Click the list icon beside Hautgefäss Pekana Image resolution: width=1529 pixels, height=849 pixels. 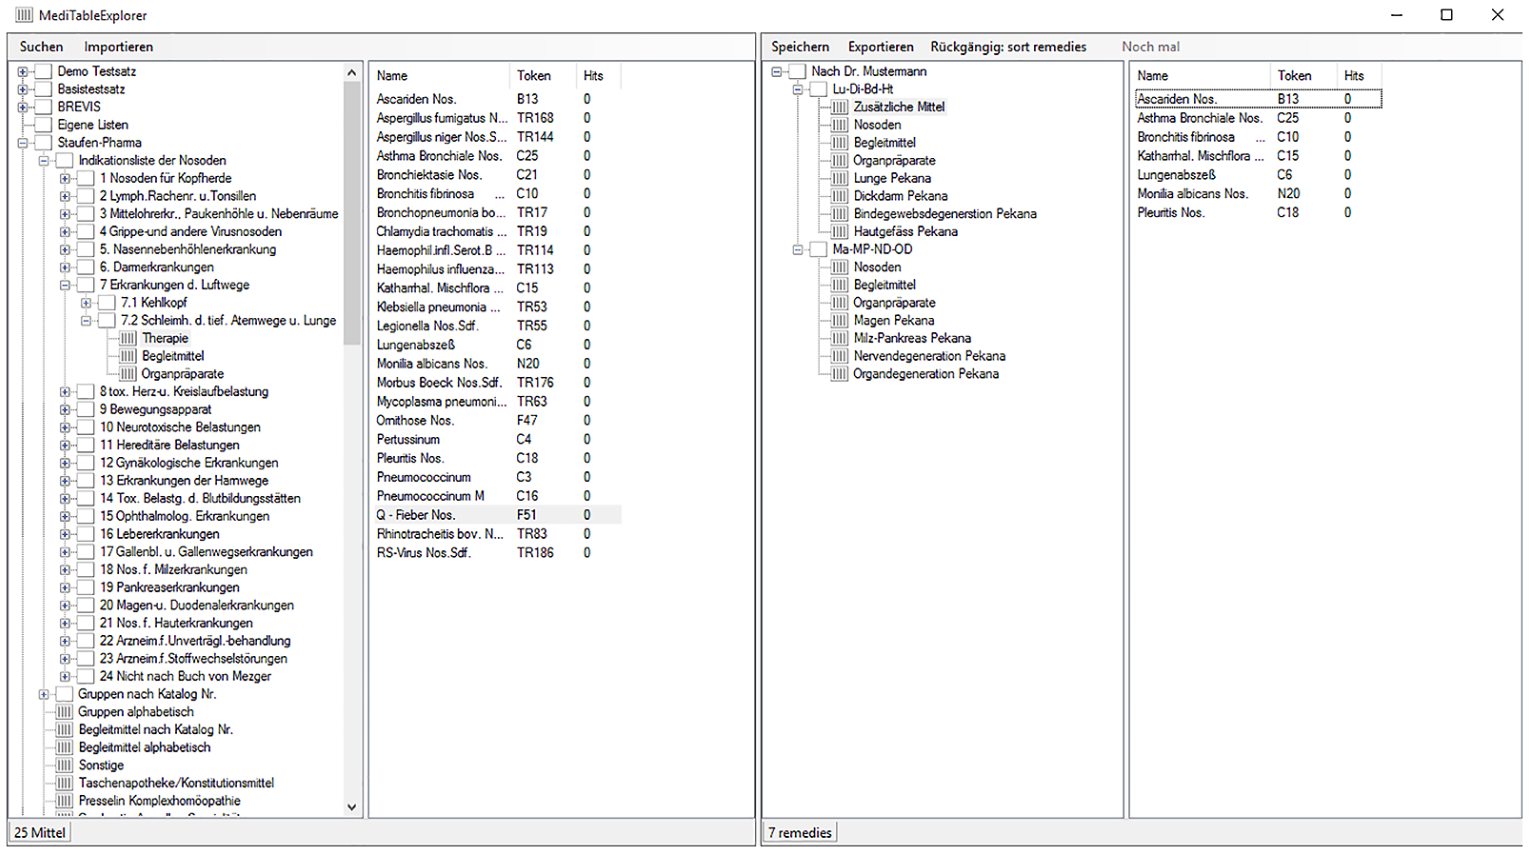[x=840, y=232]
